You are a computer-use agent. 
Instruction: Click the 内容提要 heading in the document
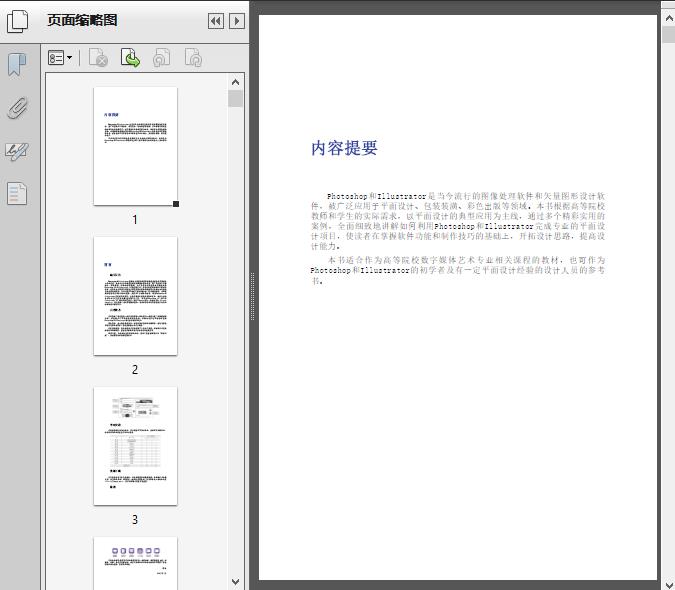(x=344, y=148)
